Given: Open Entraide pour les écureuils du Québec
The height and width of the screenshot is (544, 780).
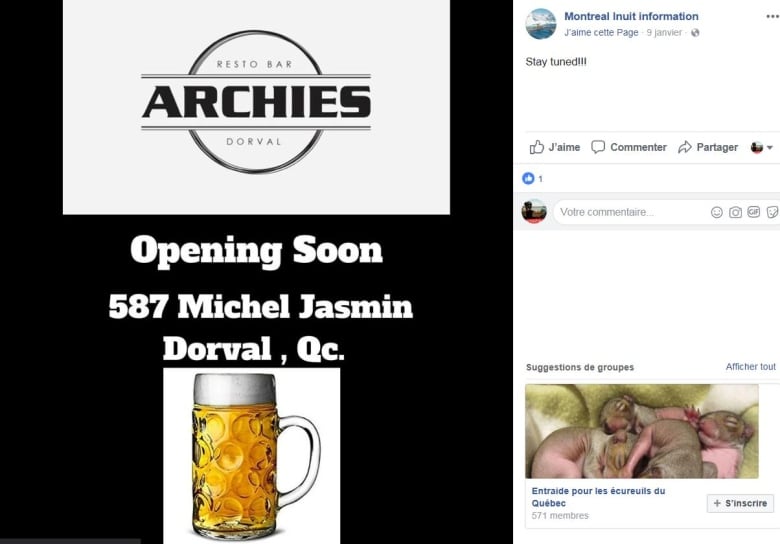Looking at the screenshot, I should [598, 497].
